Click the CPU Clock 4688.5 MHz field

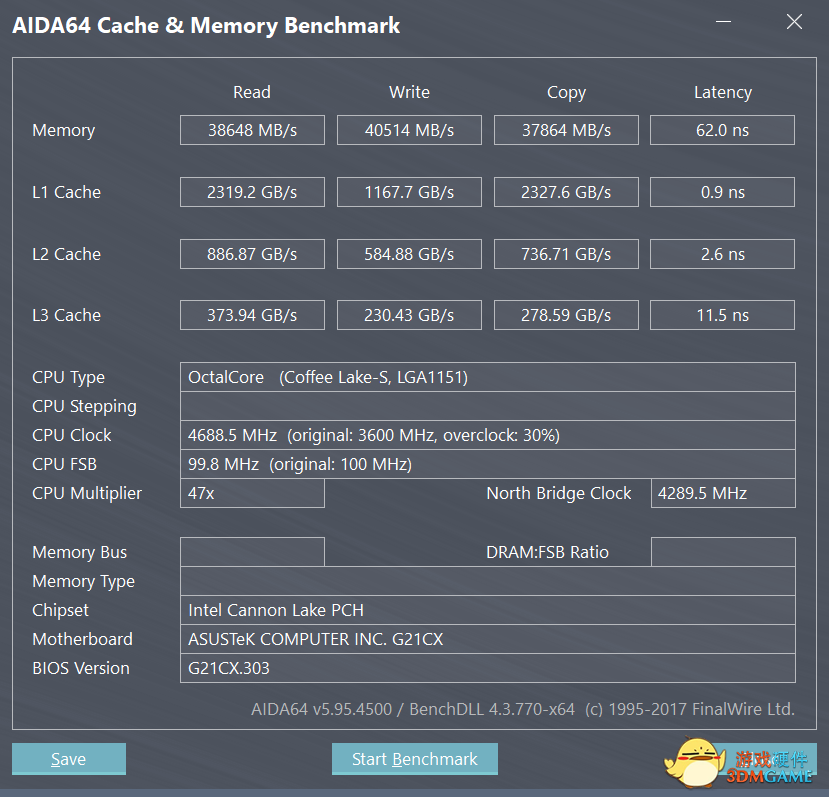(x=487, y=435)
